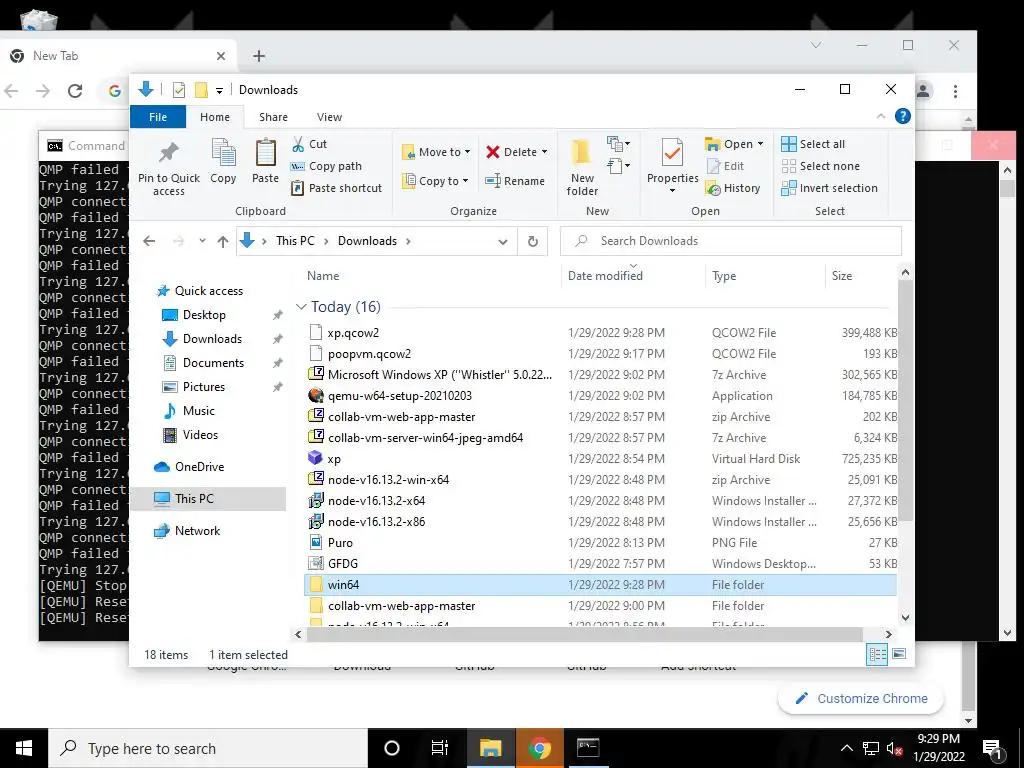Select Documents in navigation pane
1024x768 pixels.
(x=213, y=362)
